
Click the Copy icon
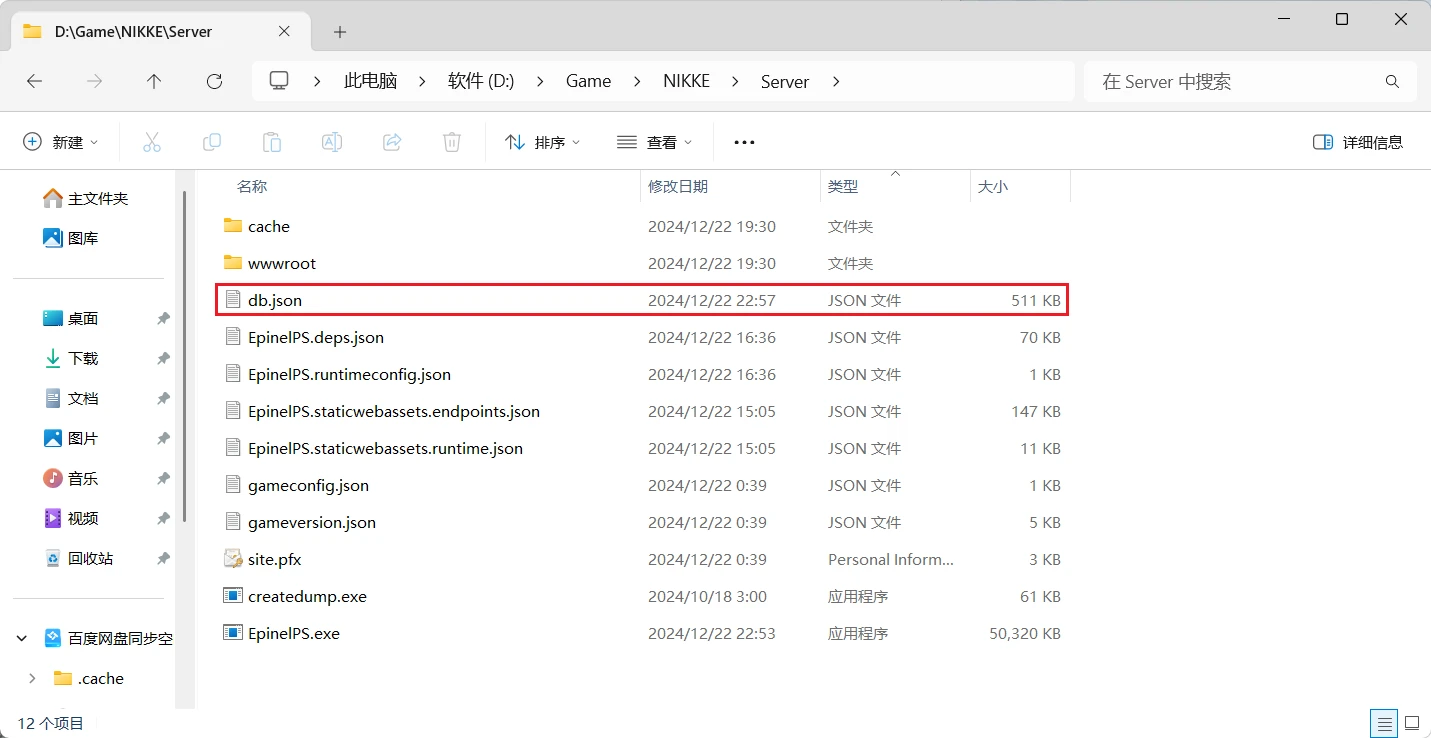tap(212, 141)
